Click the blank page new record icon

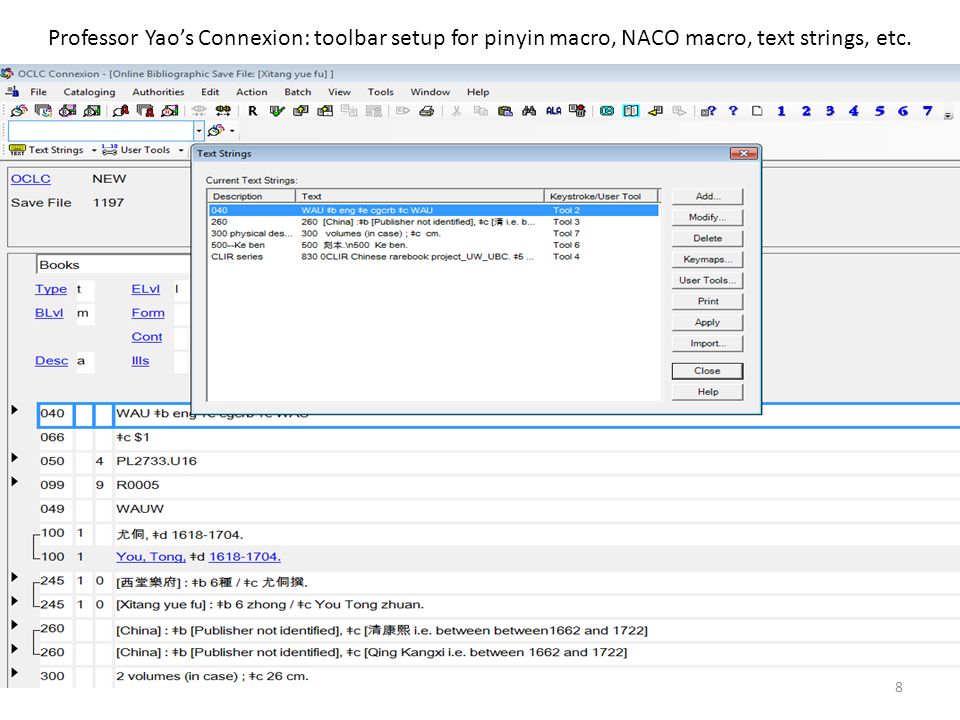(x=757, y=111)
